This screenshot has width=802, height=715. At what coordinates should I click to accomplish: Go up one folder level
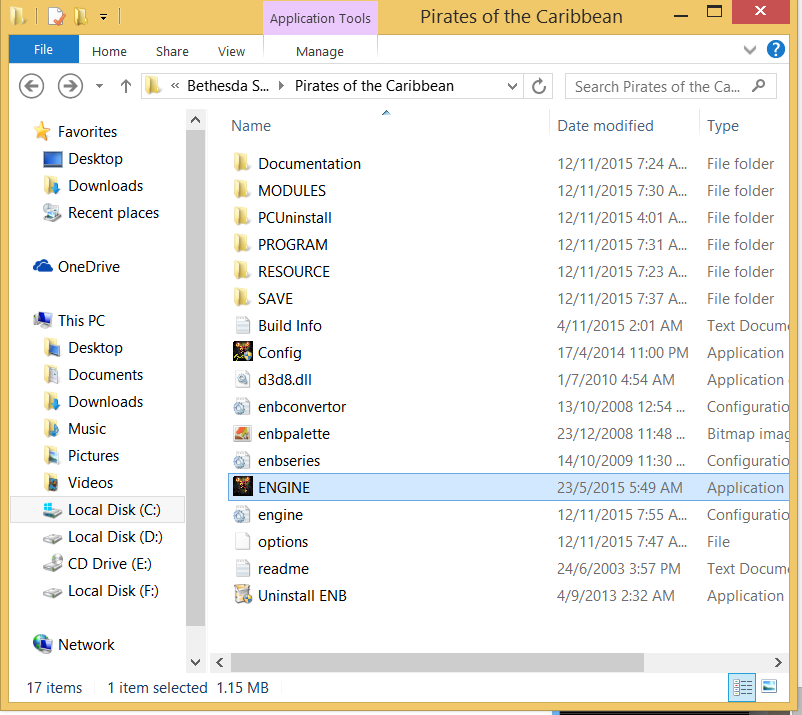pyautogui.click(x=126, y=86)
